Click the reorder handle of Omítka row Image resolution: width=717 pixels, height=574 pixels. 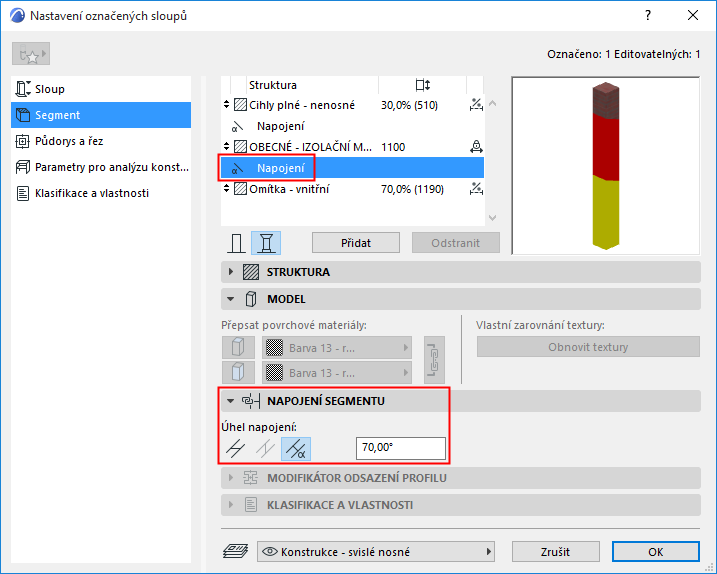click(x=226, y=189)
